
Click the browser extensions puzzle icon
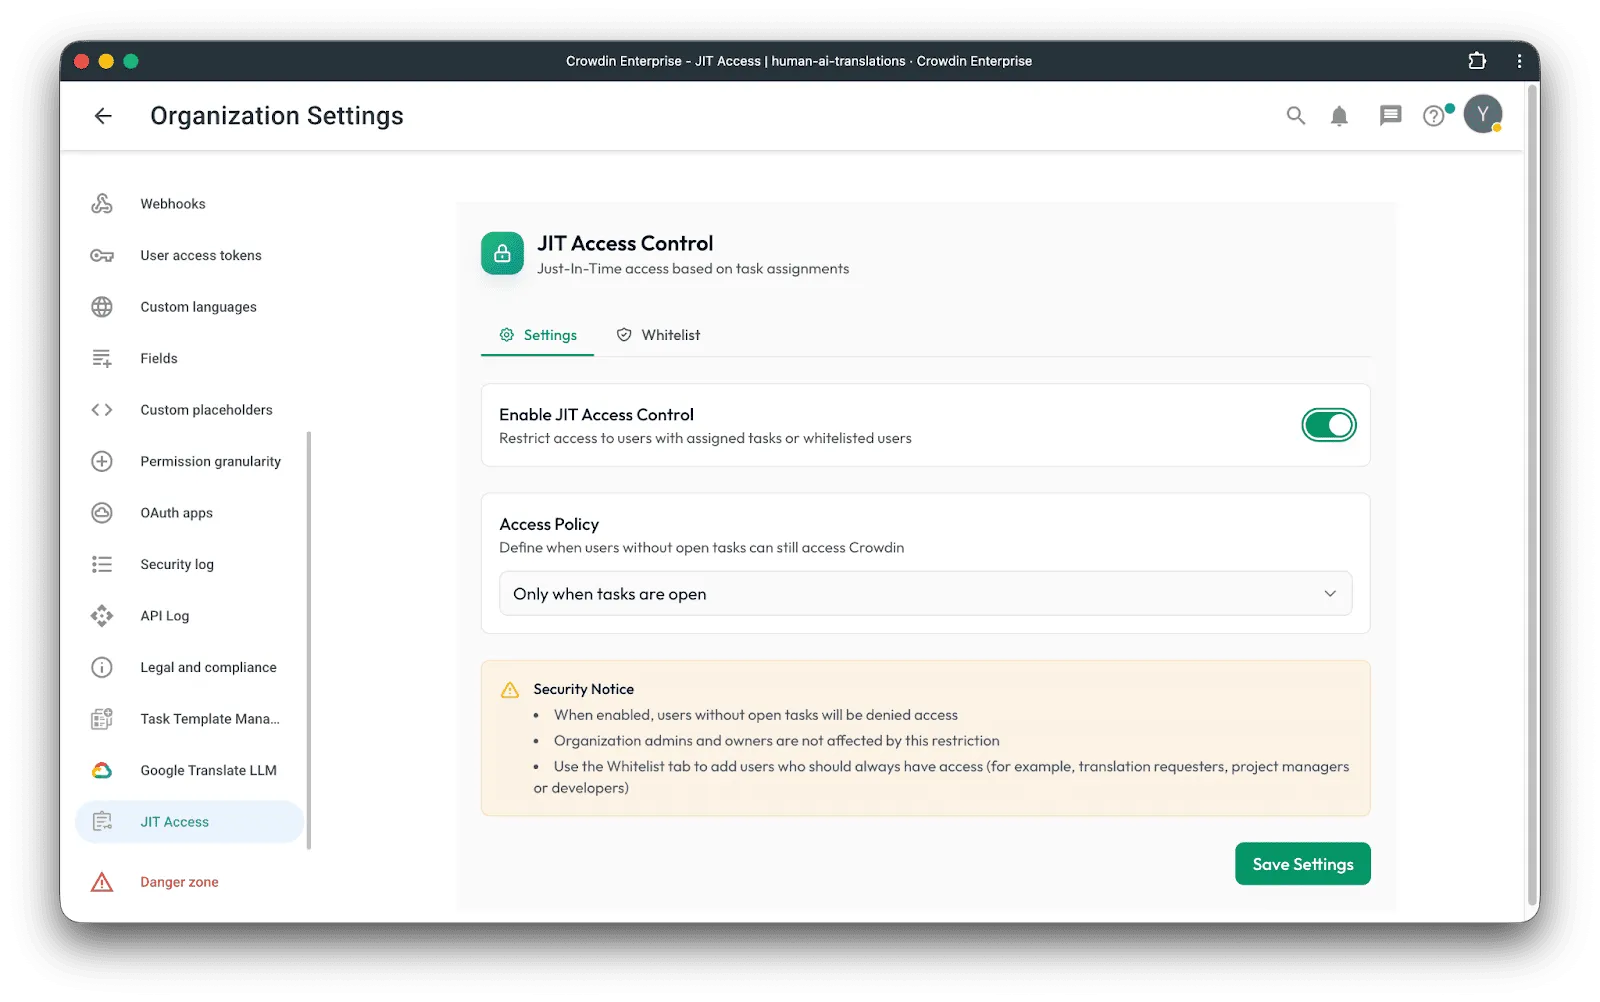point(1477,61)
